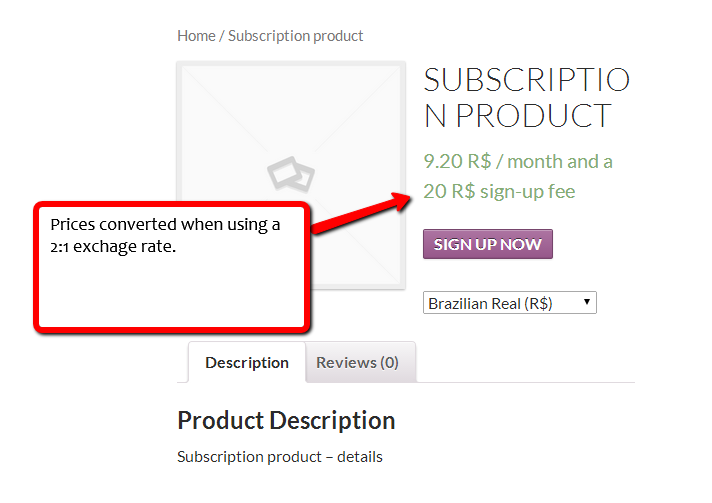Open the Brazilian Real currency dropdown
712x503 pixels.
pos(509,302)
